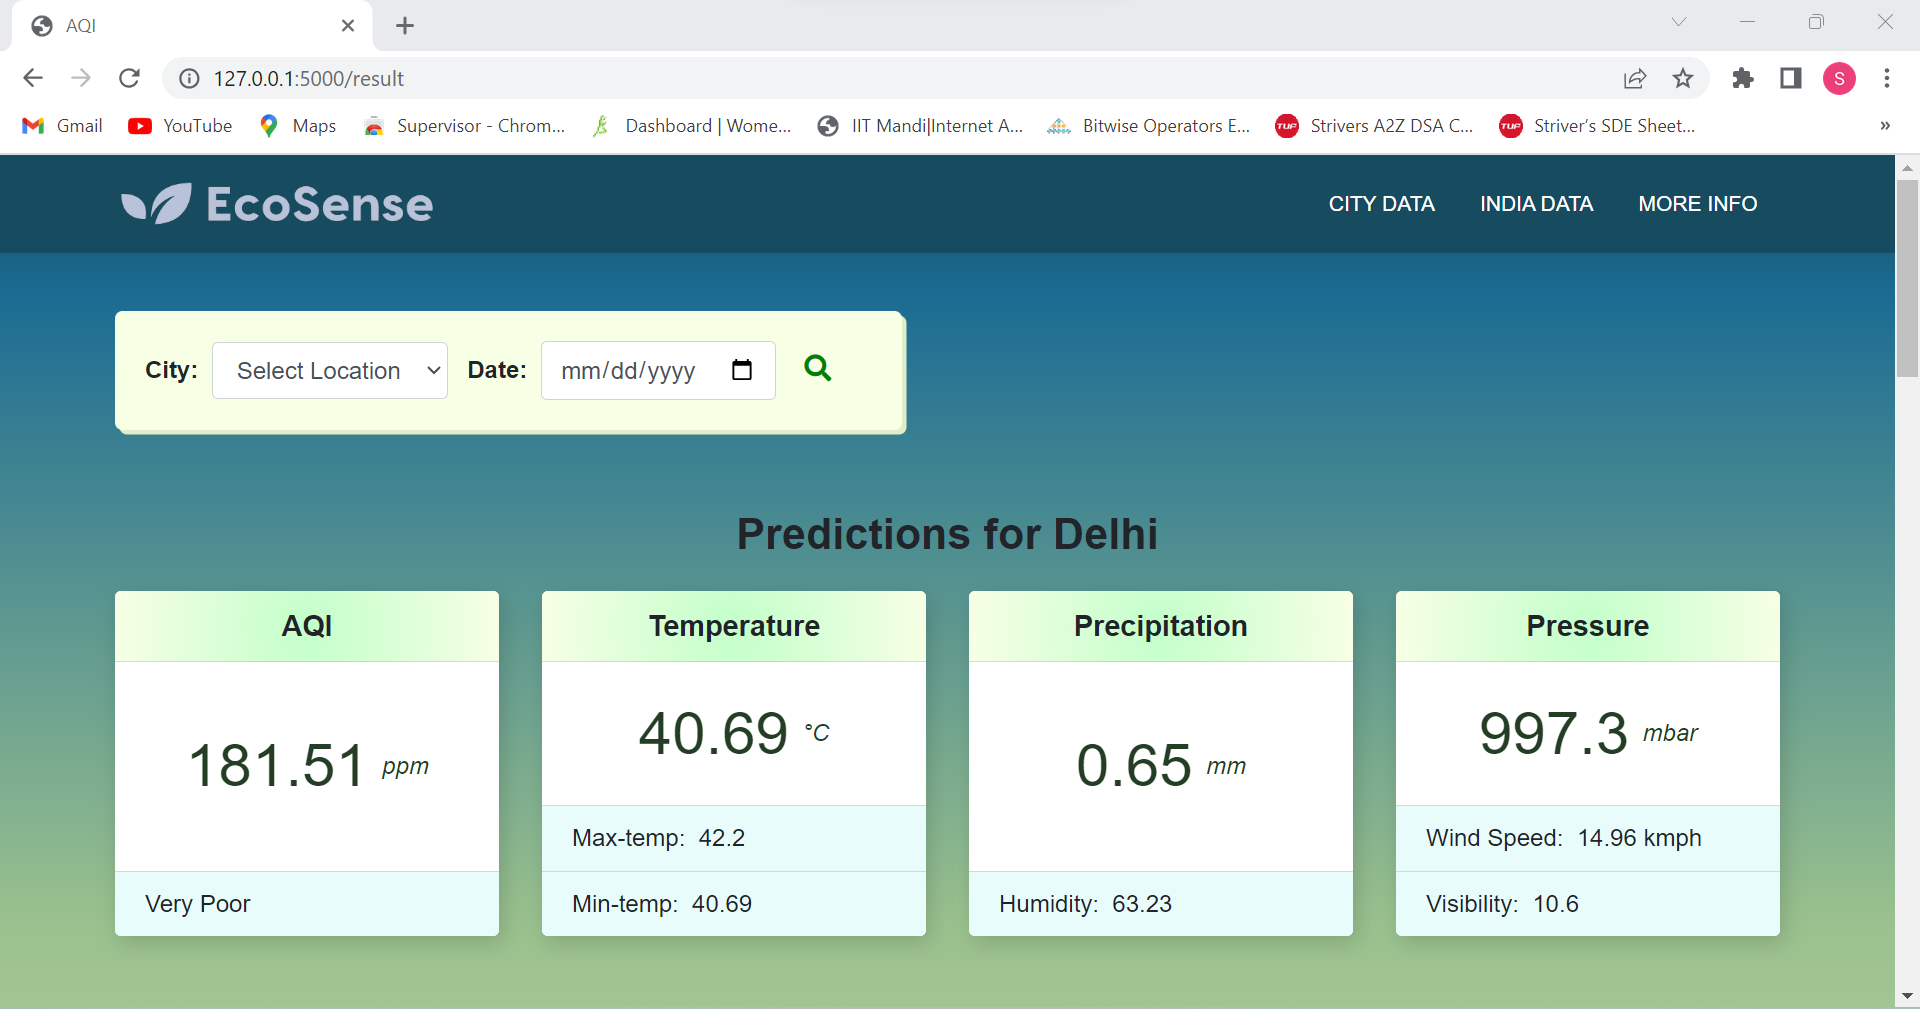Open YouTube from the bookmarks bar
1920x1009 pixels.
tap(180, 125)
